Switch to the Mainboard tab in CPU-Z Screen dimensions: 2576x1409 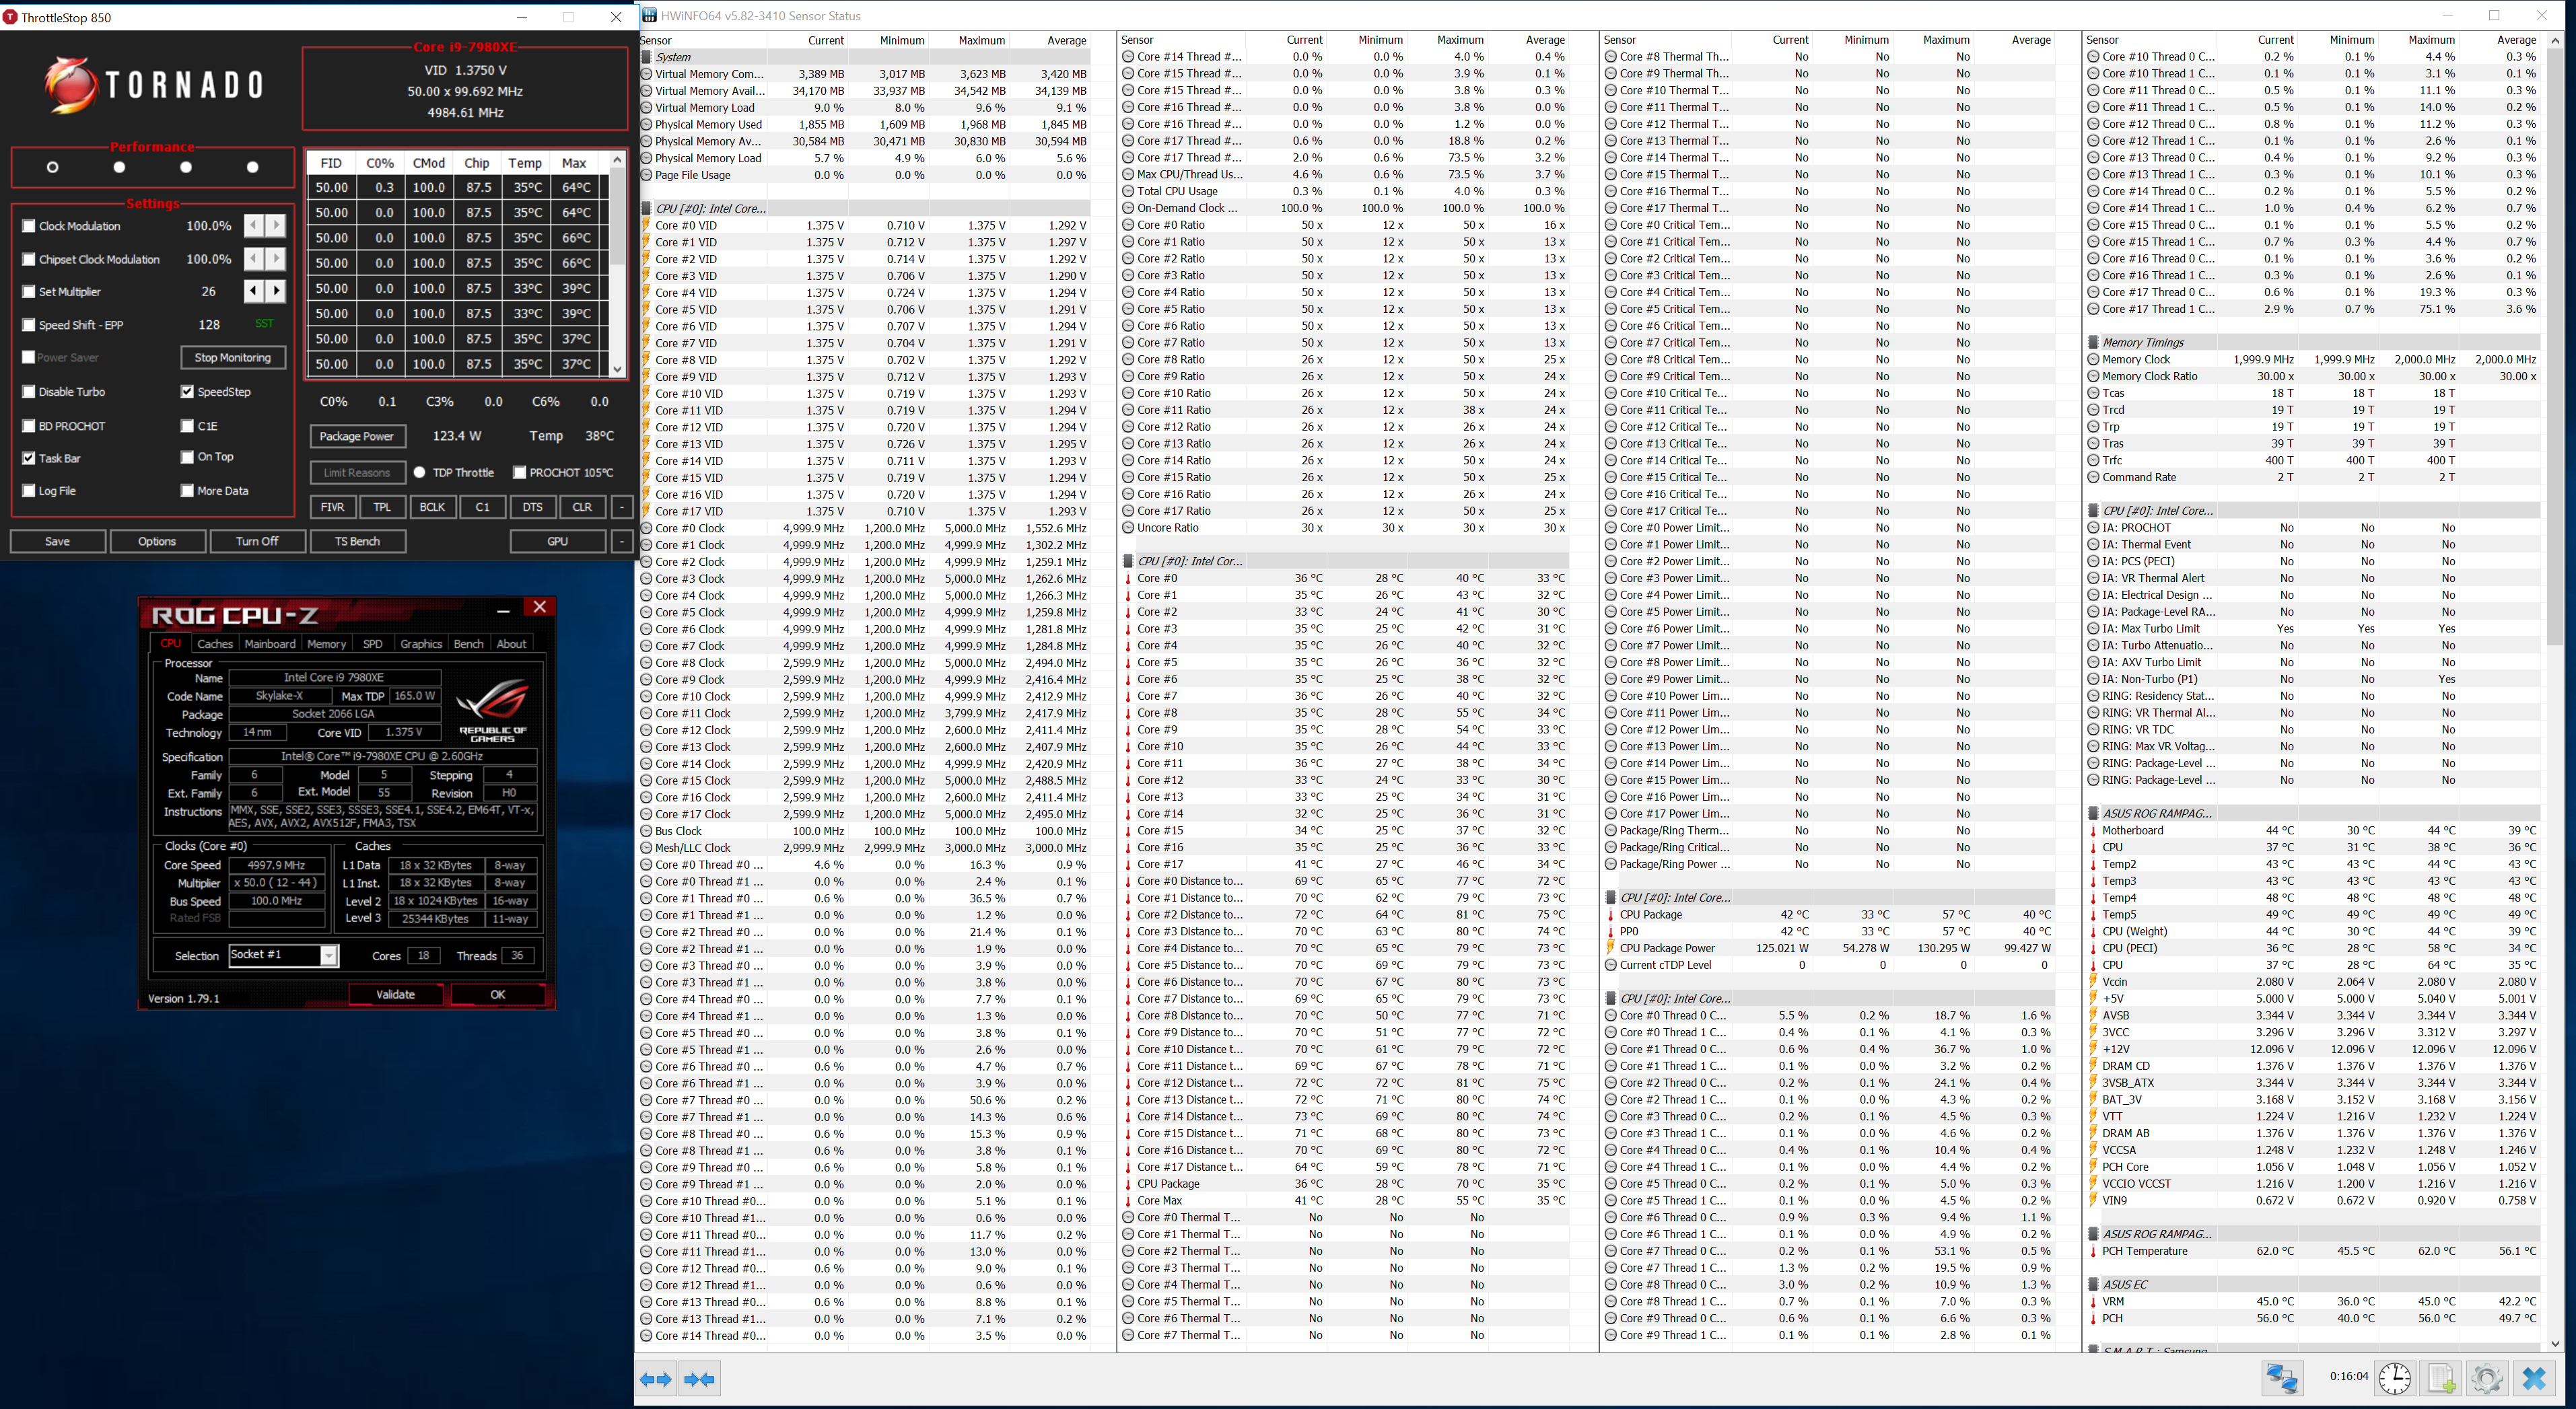[270, 644]
